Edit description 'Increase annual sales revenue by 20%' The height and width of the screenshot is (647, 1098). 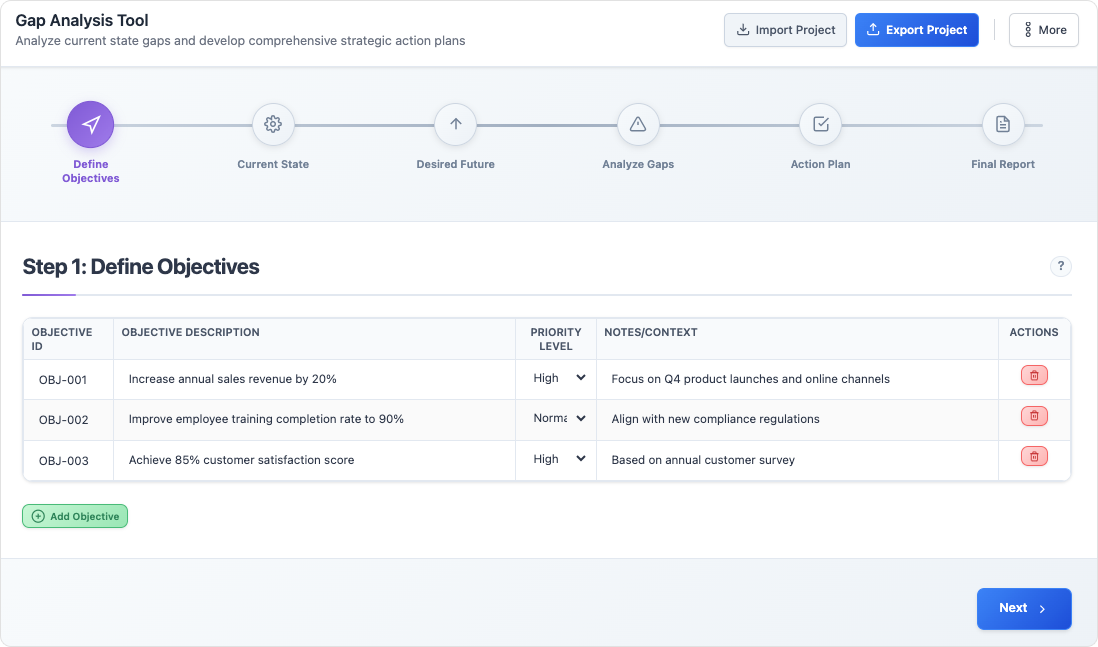click(314, 379)
